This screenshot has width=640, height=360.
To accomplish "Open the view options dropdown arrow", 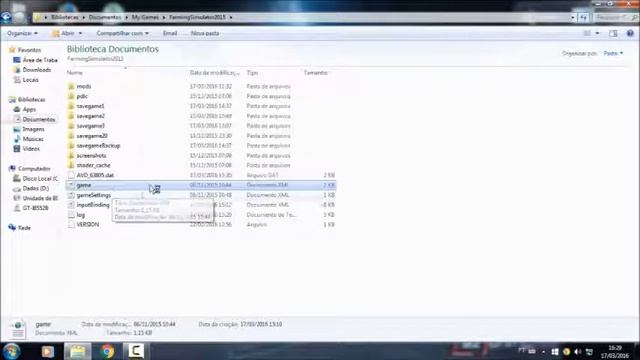I will click(598, 33).
